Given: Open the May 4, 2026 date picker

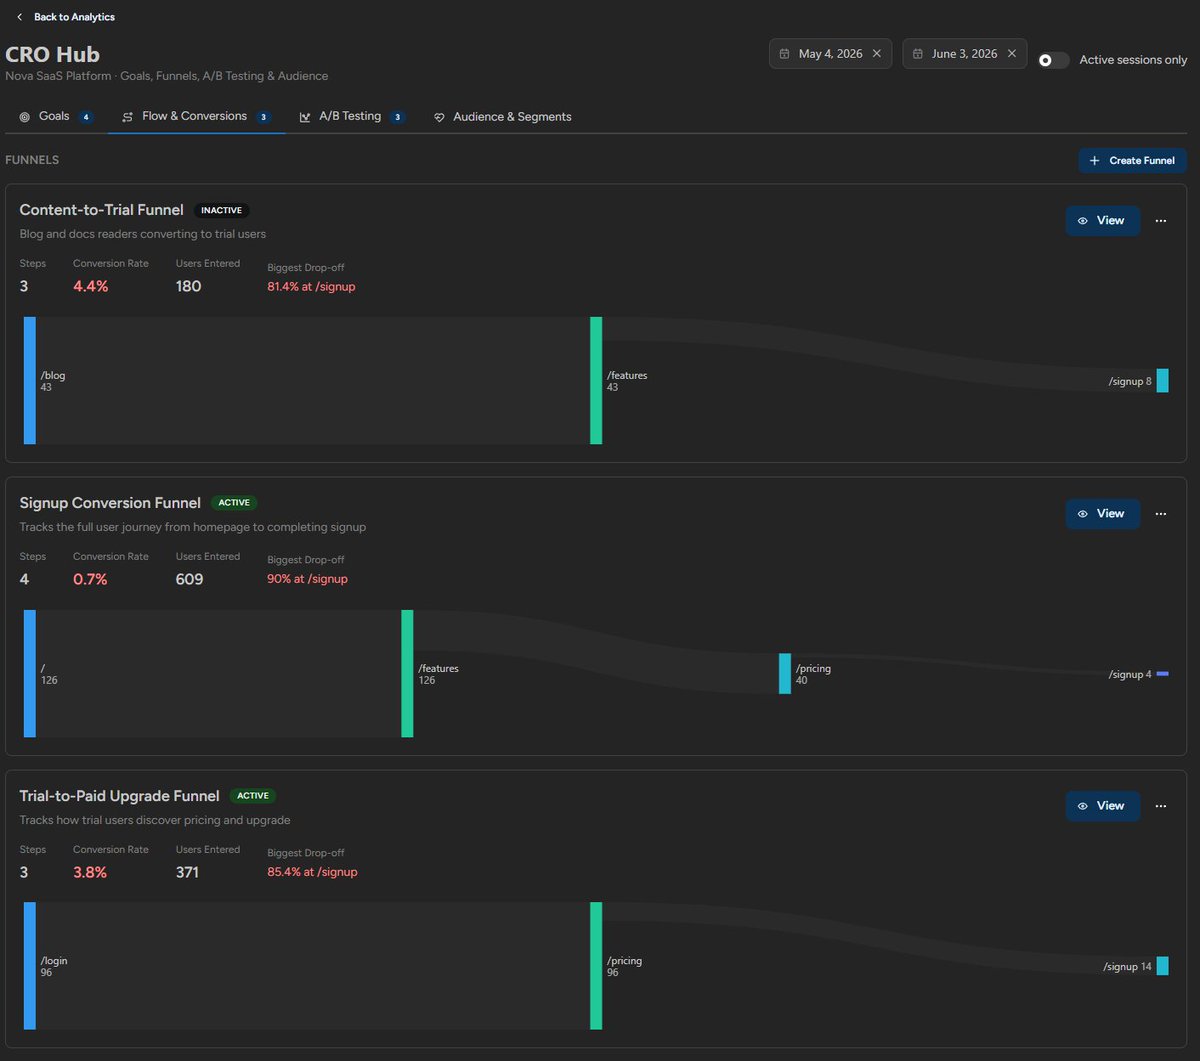Looking at the screenshot, I should click(x=832, y=54).
